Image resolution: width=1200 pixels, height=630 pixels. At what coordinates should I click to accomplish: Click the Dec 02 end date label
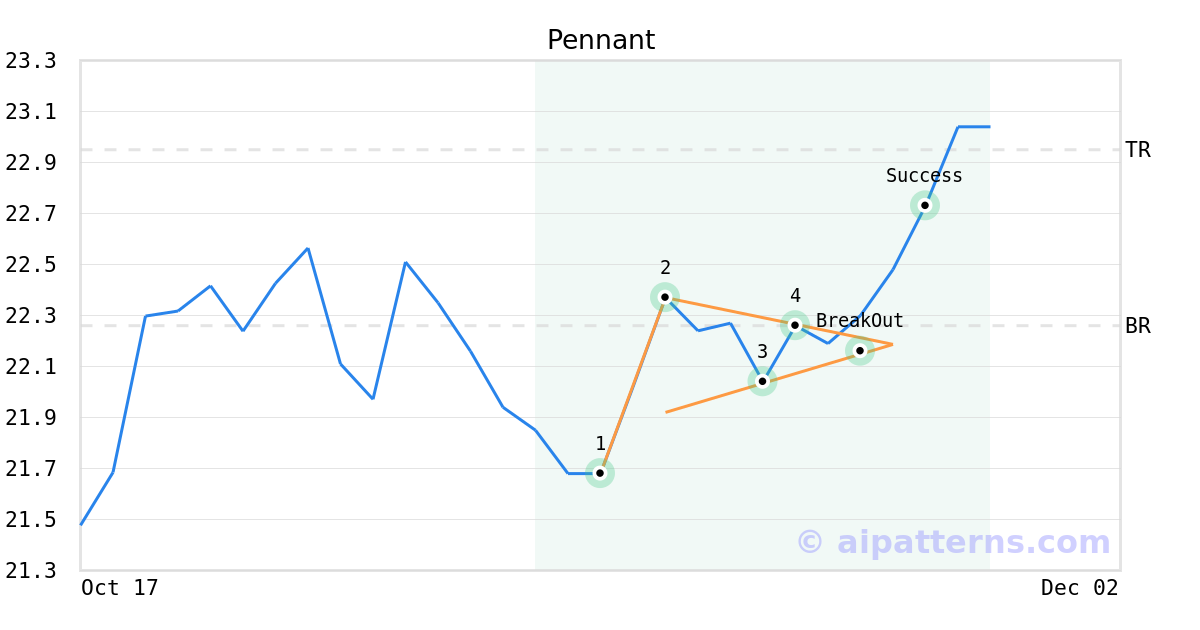click(x=1079, y=588)
